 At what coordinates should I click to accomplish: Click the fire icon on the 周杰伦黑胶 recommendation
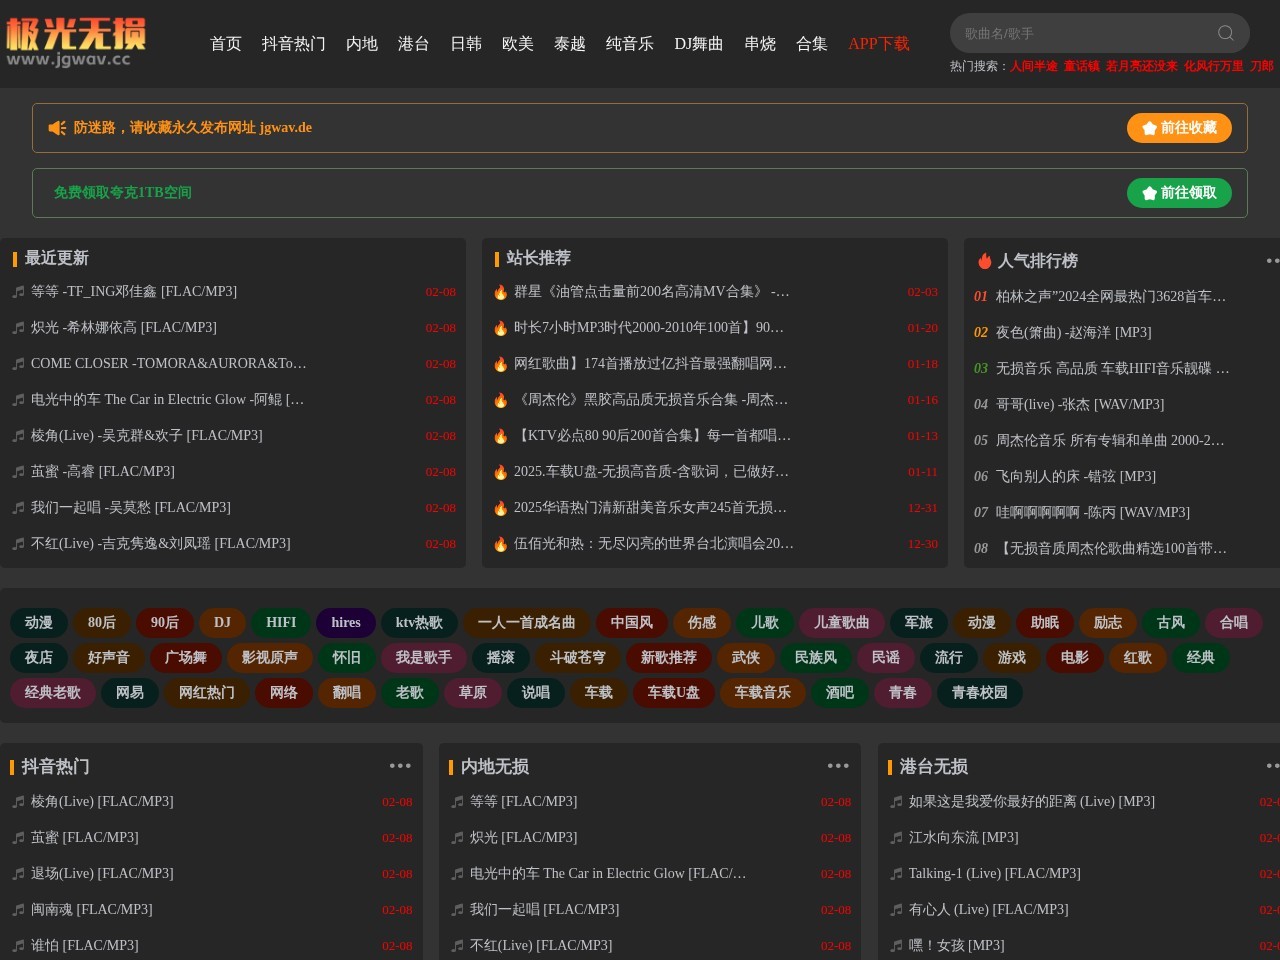pyautogui.click(x=501, y=399)
